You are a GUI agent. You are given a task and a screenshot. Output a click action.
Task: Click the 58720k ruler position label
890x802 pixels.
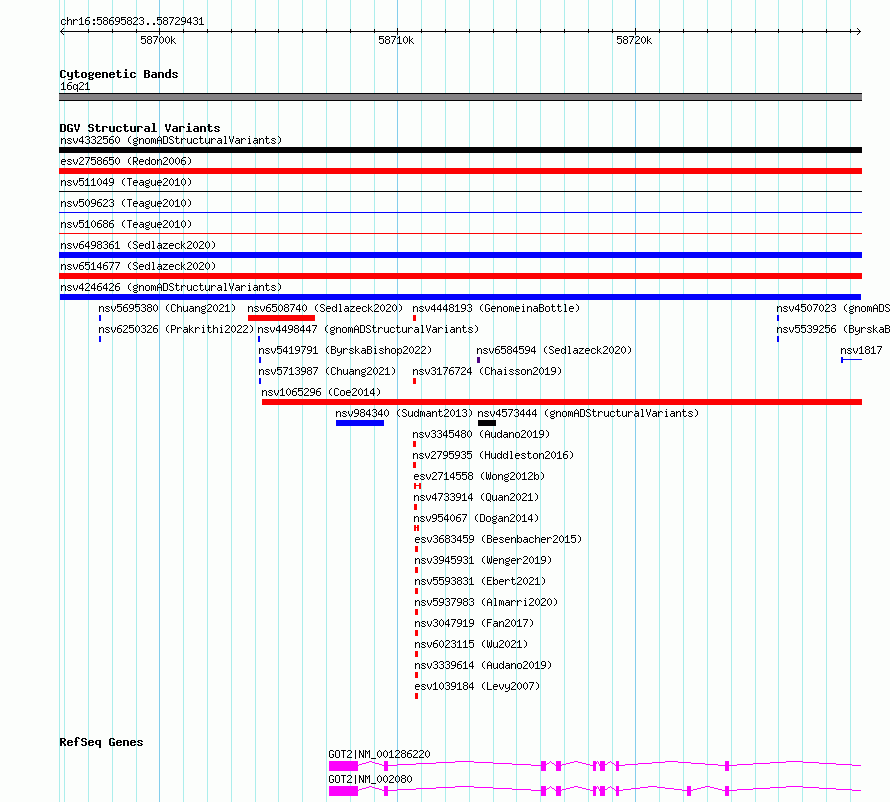(634, 40)
